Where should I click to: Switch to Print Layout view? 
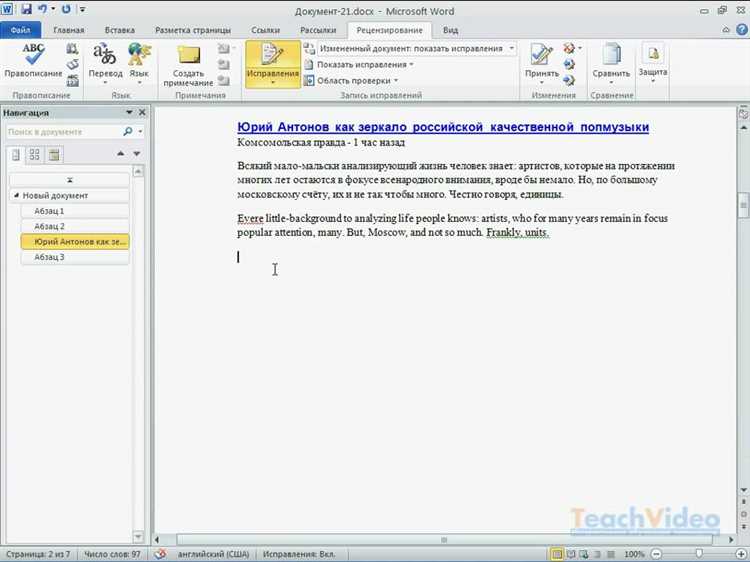(x=557, y=554)
